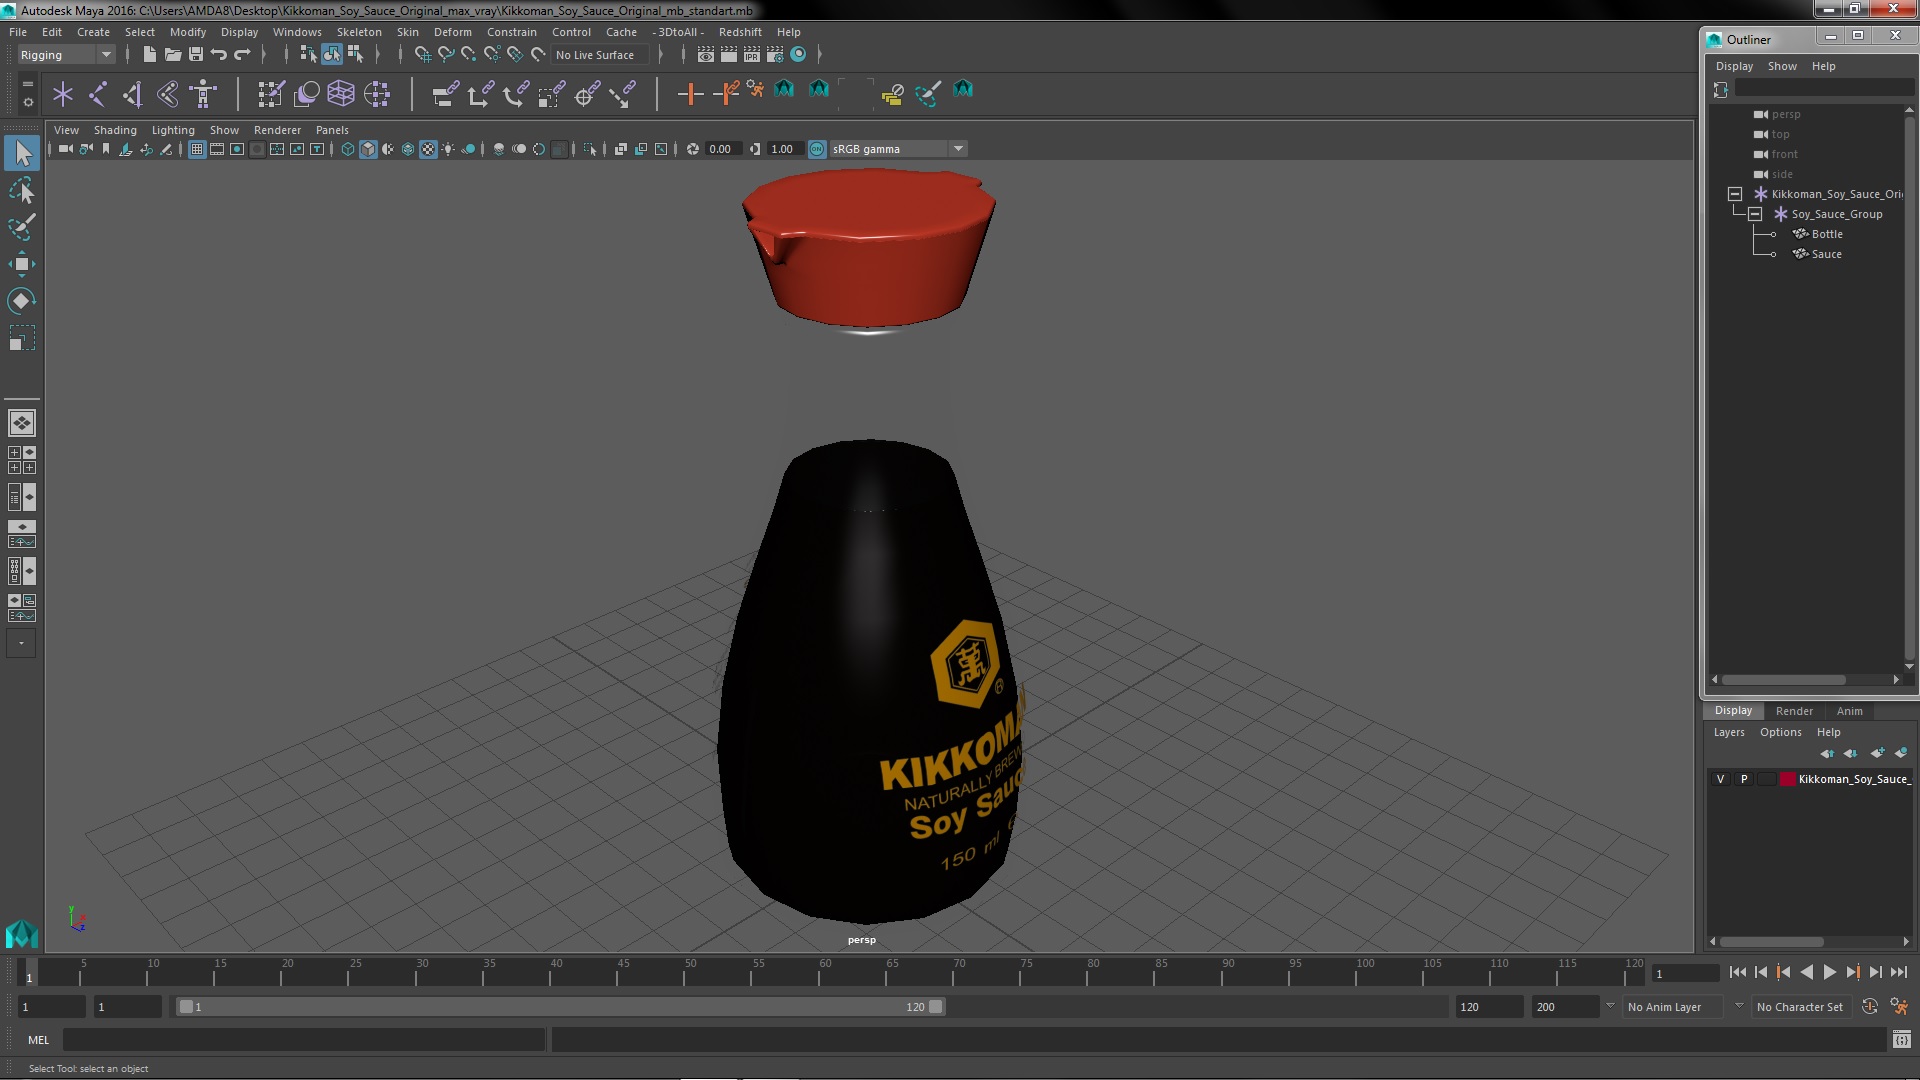The image size is (1920, 1080).
Task: Open the Redshift menu
Action: click(x=740, y=32)
